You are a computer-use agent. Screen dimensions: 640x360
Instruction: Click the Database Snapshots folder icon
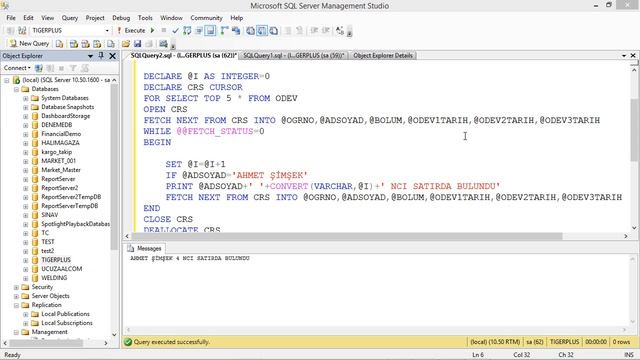pos(35,107)
